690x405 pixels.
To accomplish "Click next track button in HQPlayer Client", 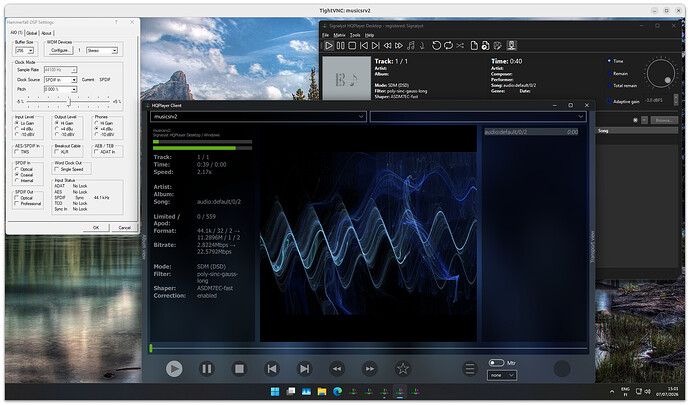I will 304,368.
